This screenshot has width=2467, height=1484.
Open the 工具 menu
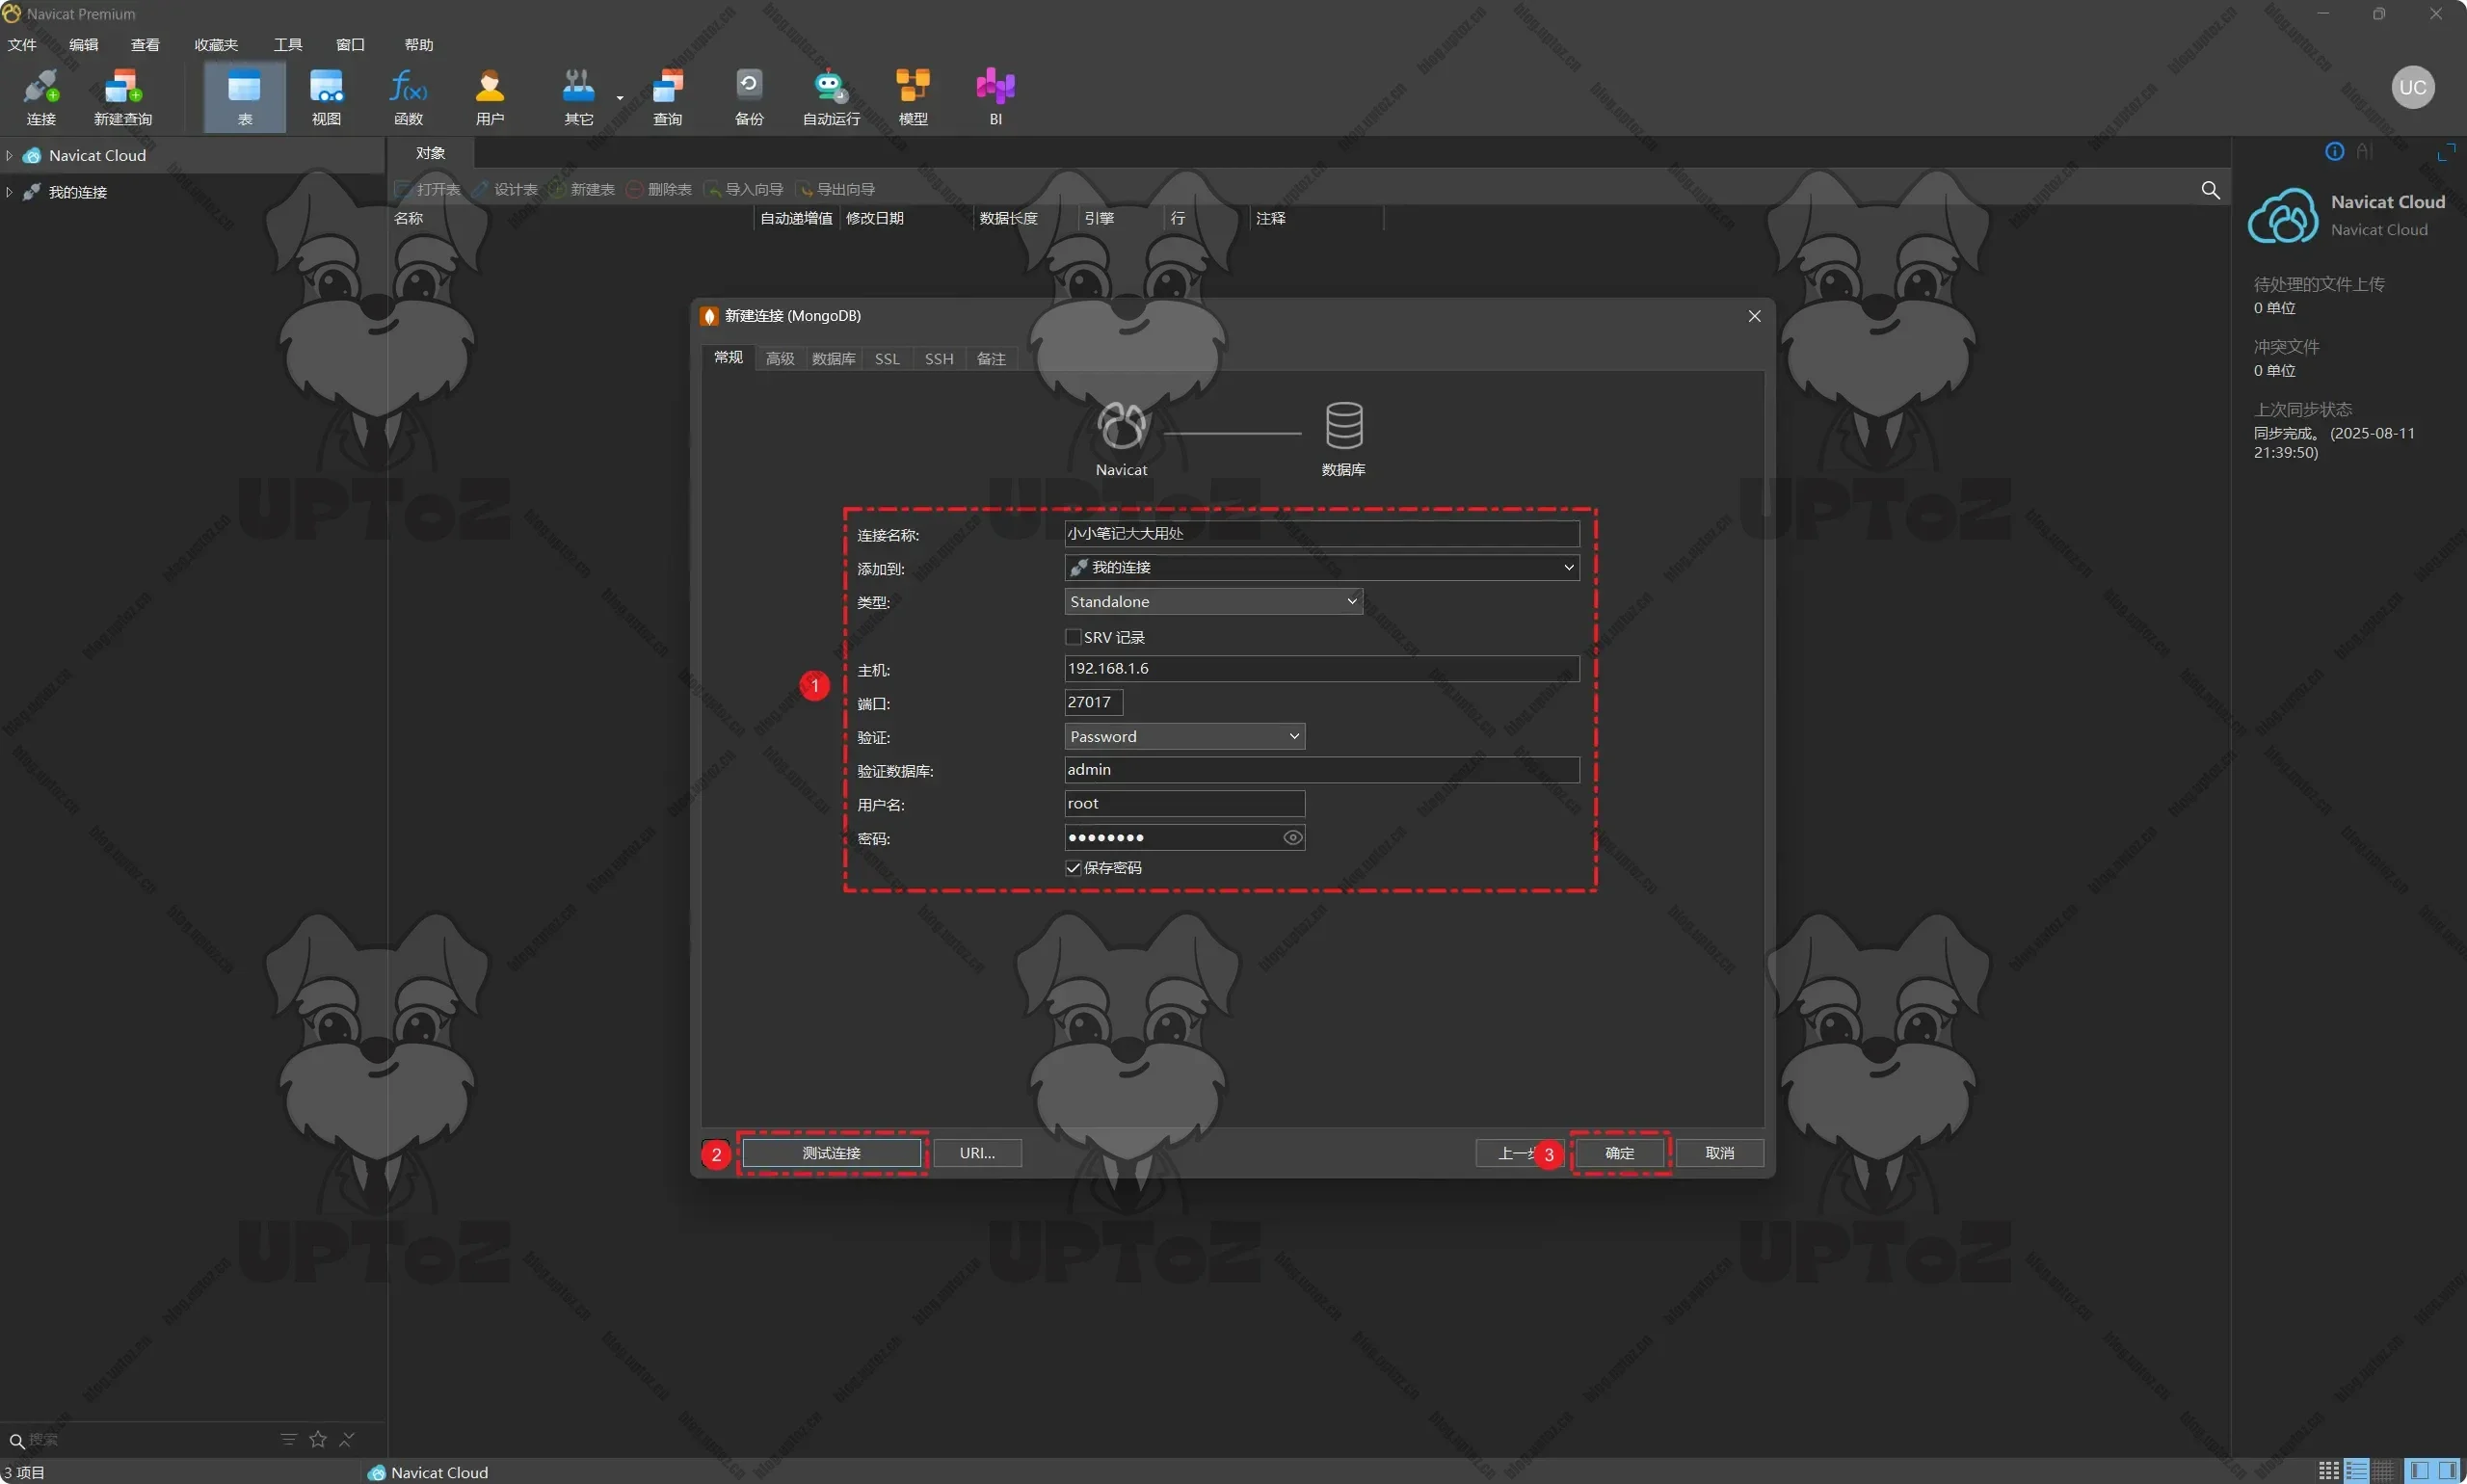[x=288, y=45]
